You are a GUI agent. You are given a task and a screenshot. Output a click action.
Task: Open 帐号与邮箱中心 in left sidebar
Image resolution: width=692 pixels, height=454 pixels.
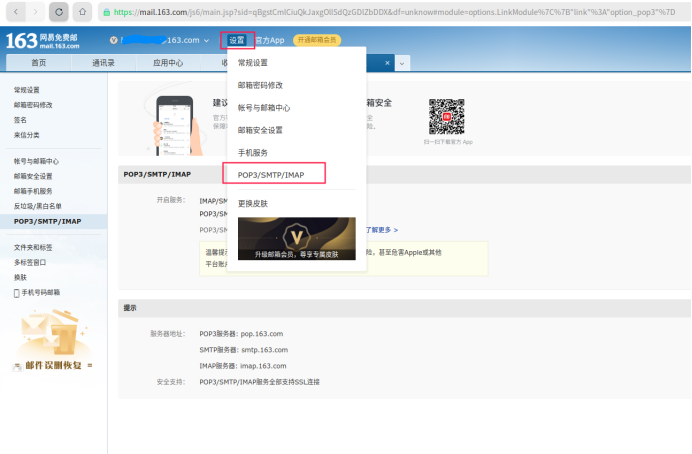[36, 161]
